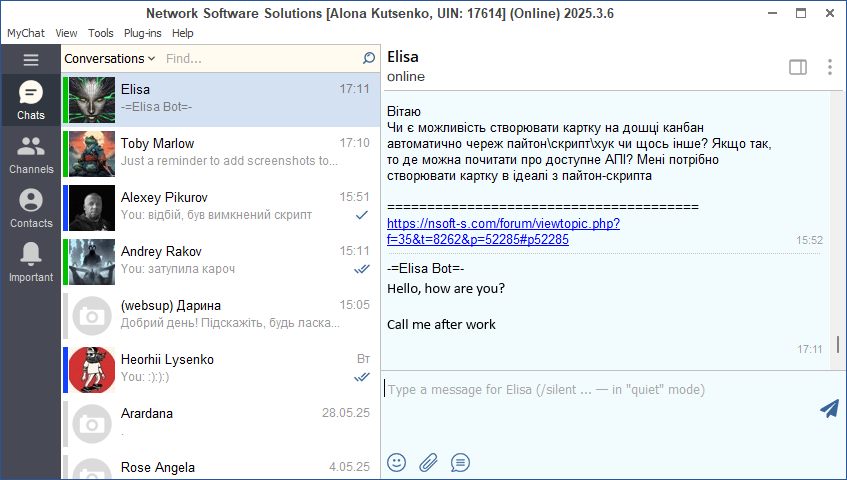Open the Tools menu
The height and width of the screenshot is (480, 847).
(101, 33)
